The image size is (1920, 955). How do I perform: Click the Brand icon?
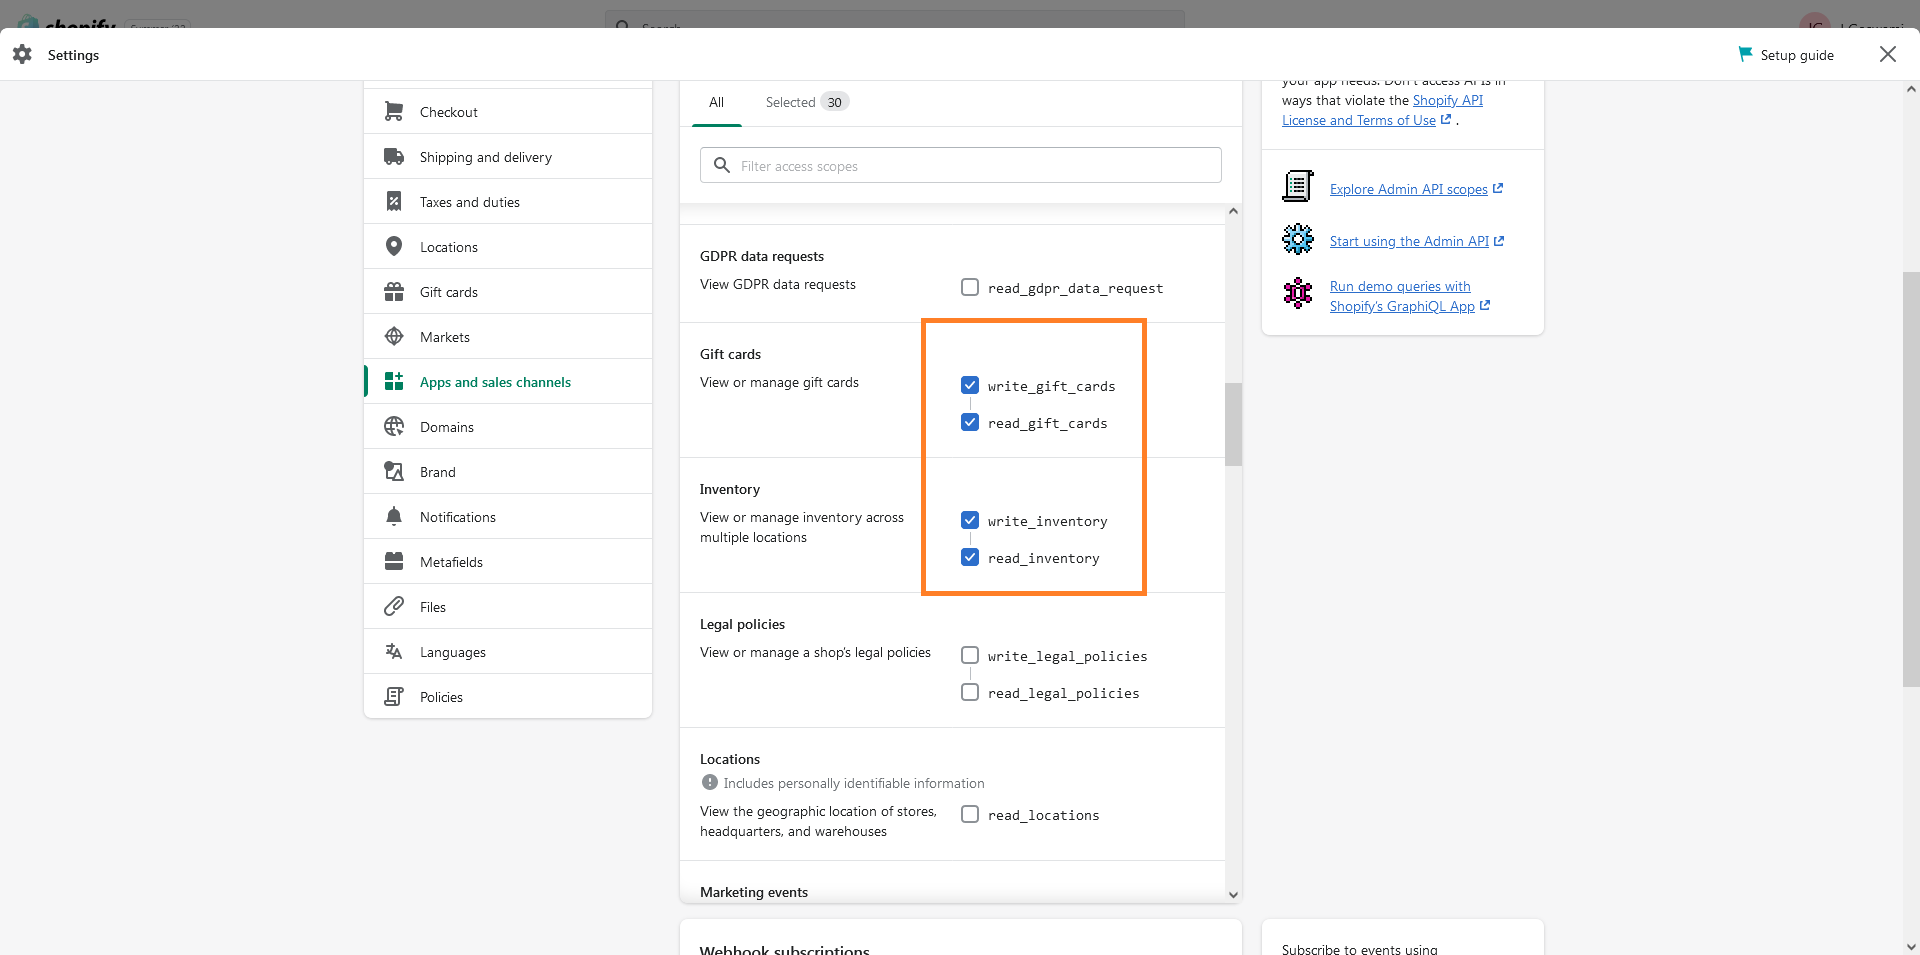[x=394, y=472]
